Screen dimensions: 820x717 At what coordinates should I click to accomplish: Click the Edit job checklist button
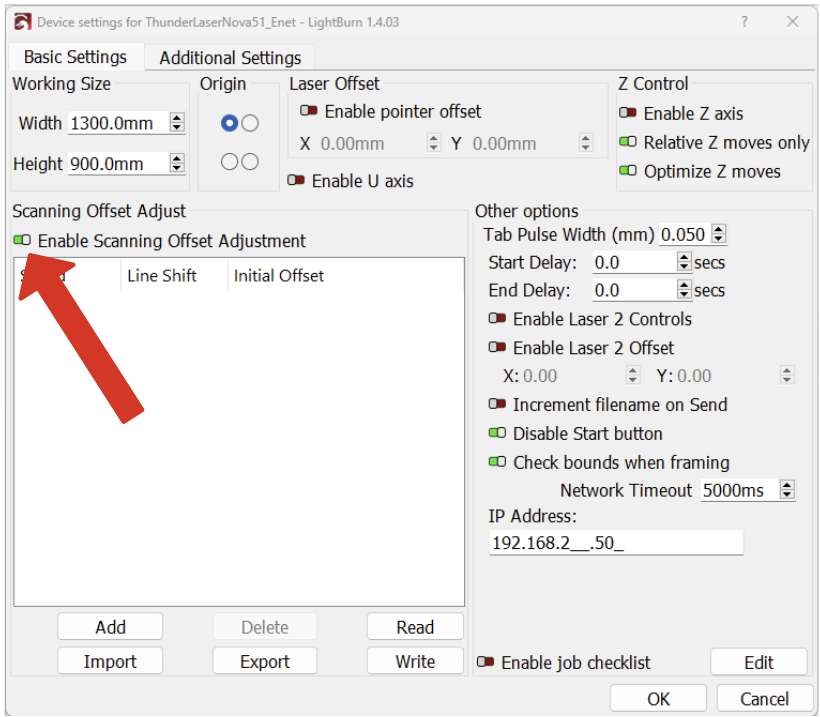point(759,662)
